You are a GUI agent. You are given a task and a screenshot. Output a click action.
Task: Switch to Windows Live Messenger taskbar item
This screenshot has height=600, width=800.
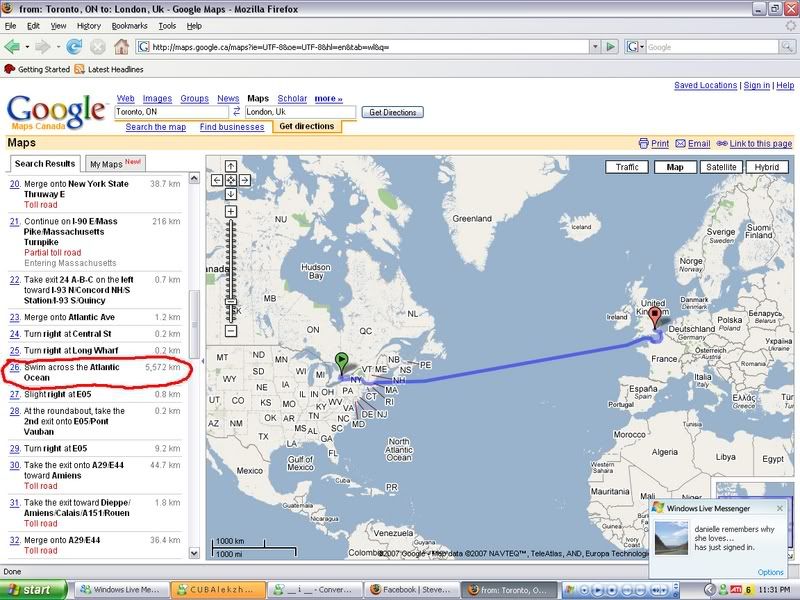[x=121, y=590]
